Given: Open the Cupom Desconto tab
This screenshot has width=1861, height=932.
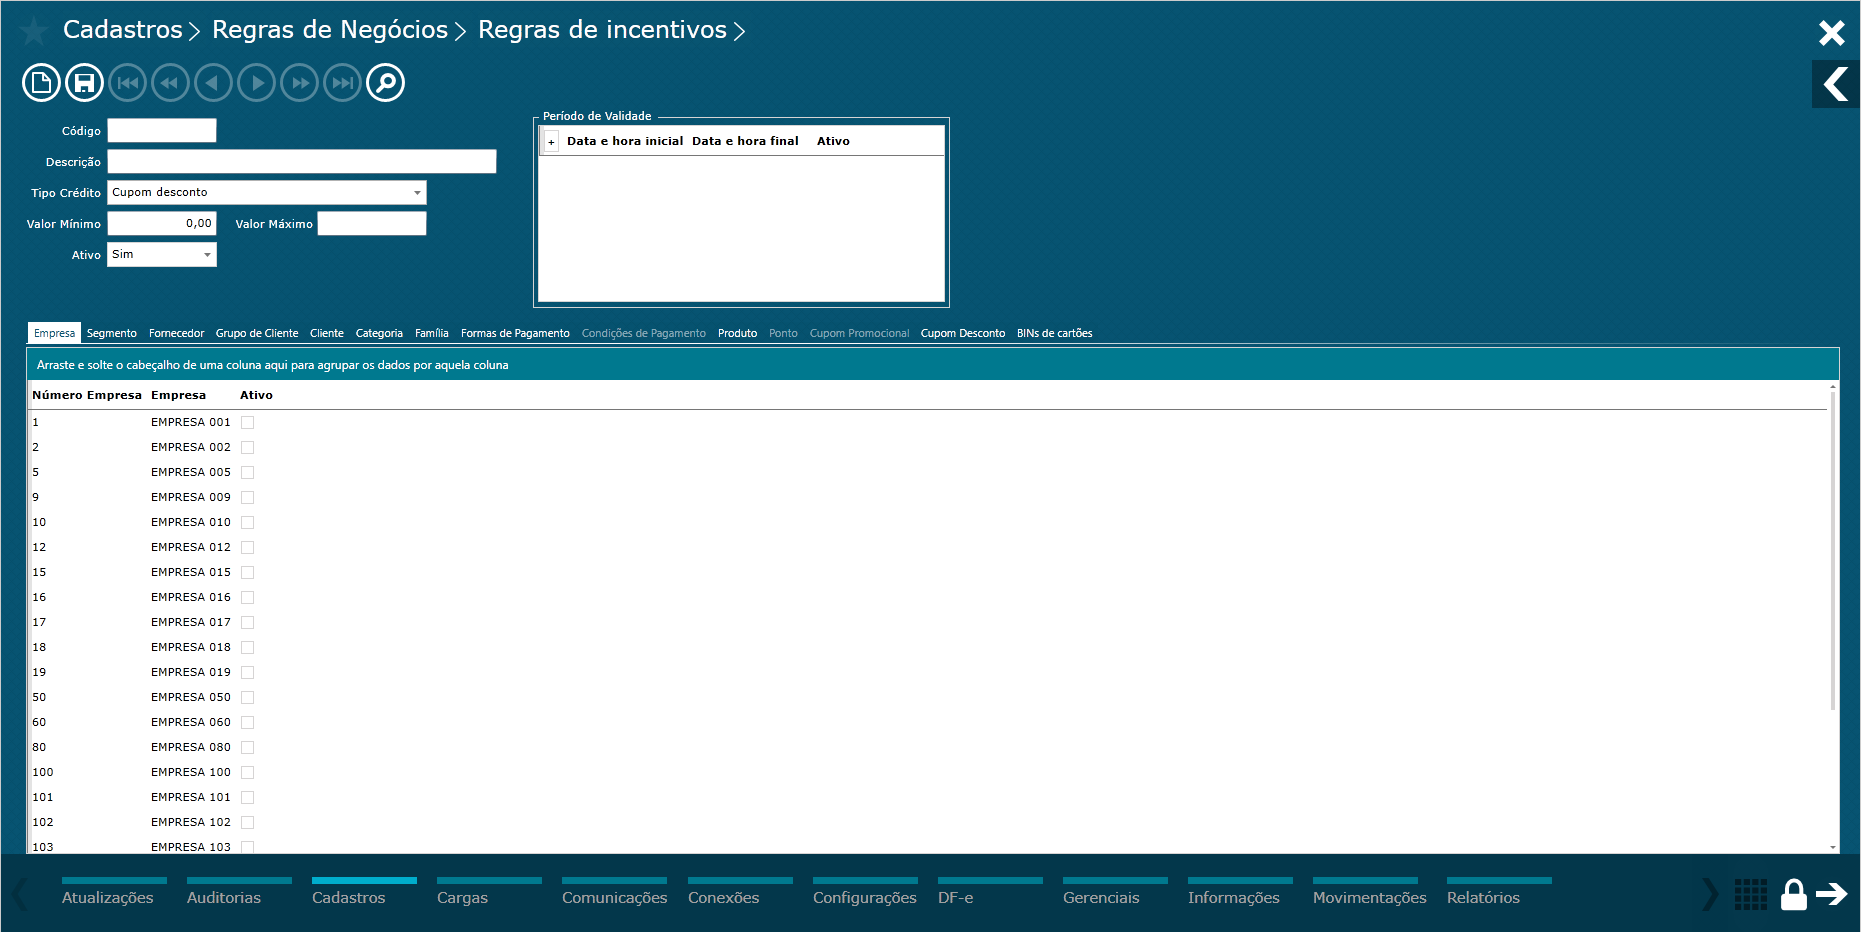Looking at the screenshot, I should 963,334.
